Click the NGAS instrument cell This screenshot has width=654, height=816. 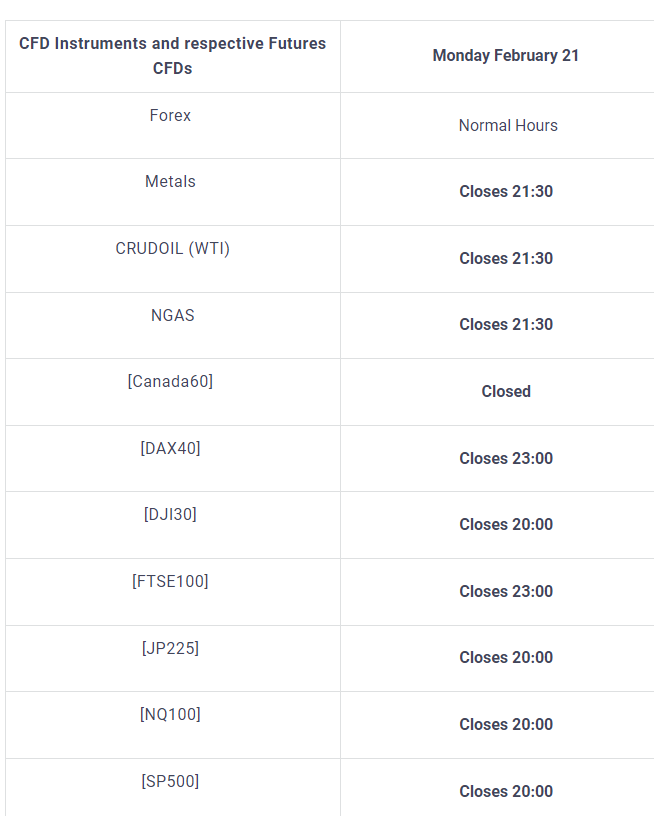[x=172, y=316]
